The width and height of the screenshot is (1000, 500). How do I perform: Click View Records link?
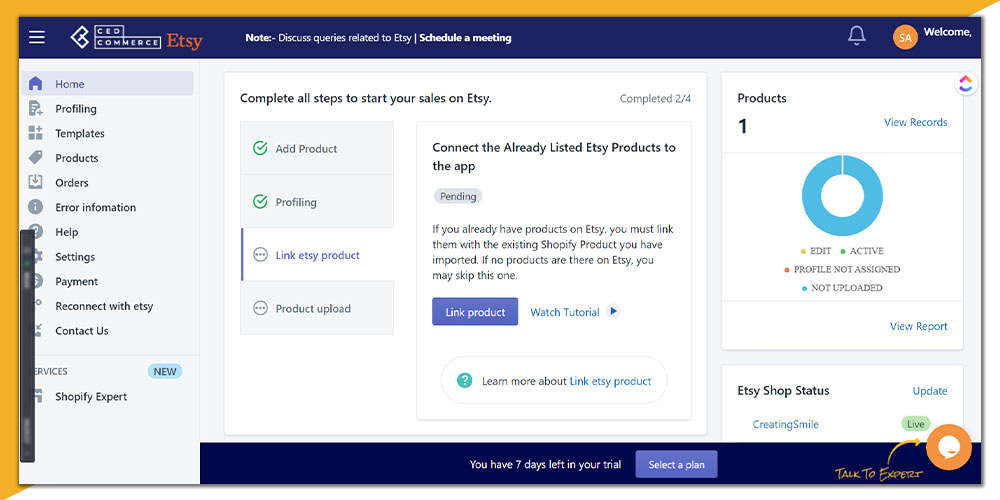[x=915, y=122]
